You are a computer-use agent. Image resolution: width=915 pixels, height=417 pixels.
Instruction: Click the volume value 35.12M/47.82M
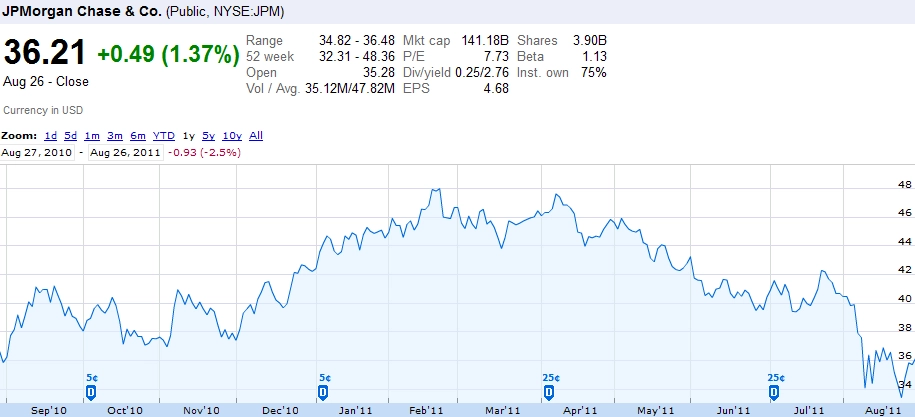(350, 89)
